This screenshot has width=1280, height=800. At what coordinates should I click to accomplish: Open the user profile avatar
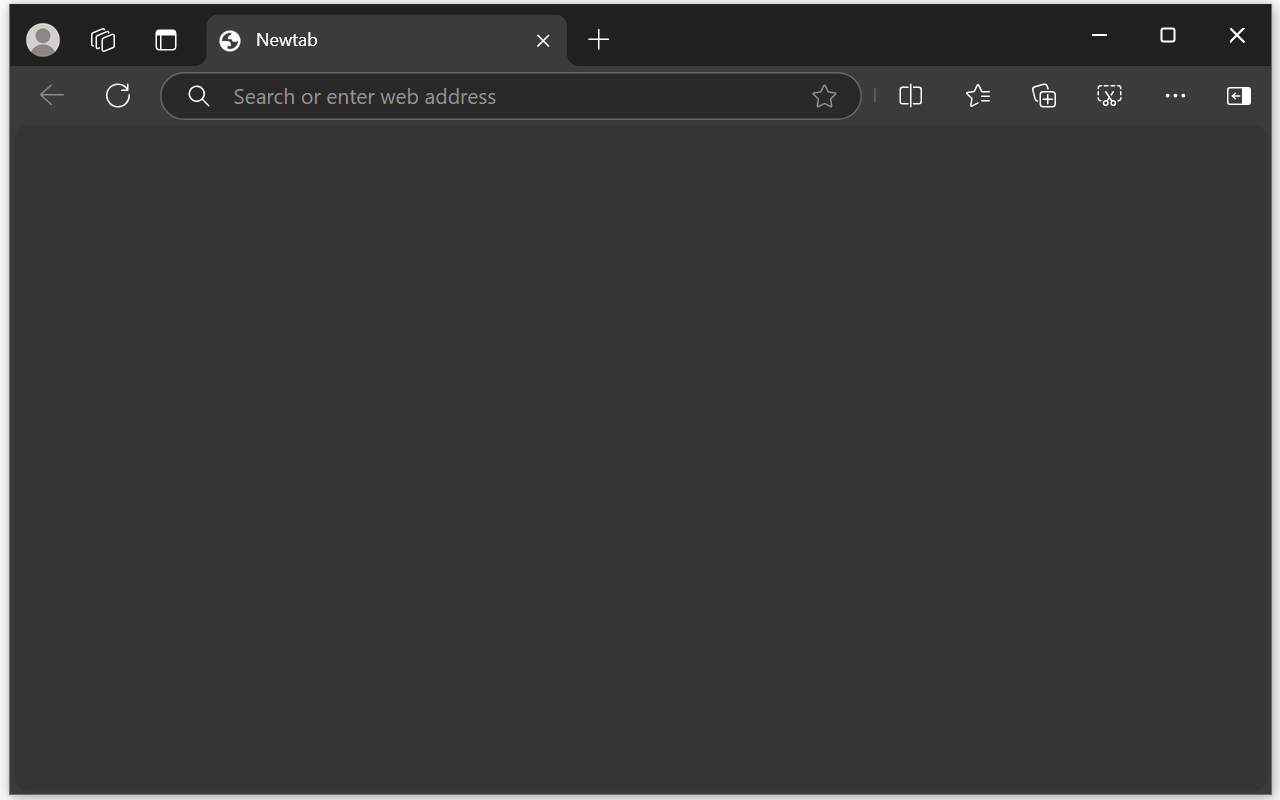click(43, 40)
